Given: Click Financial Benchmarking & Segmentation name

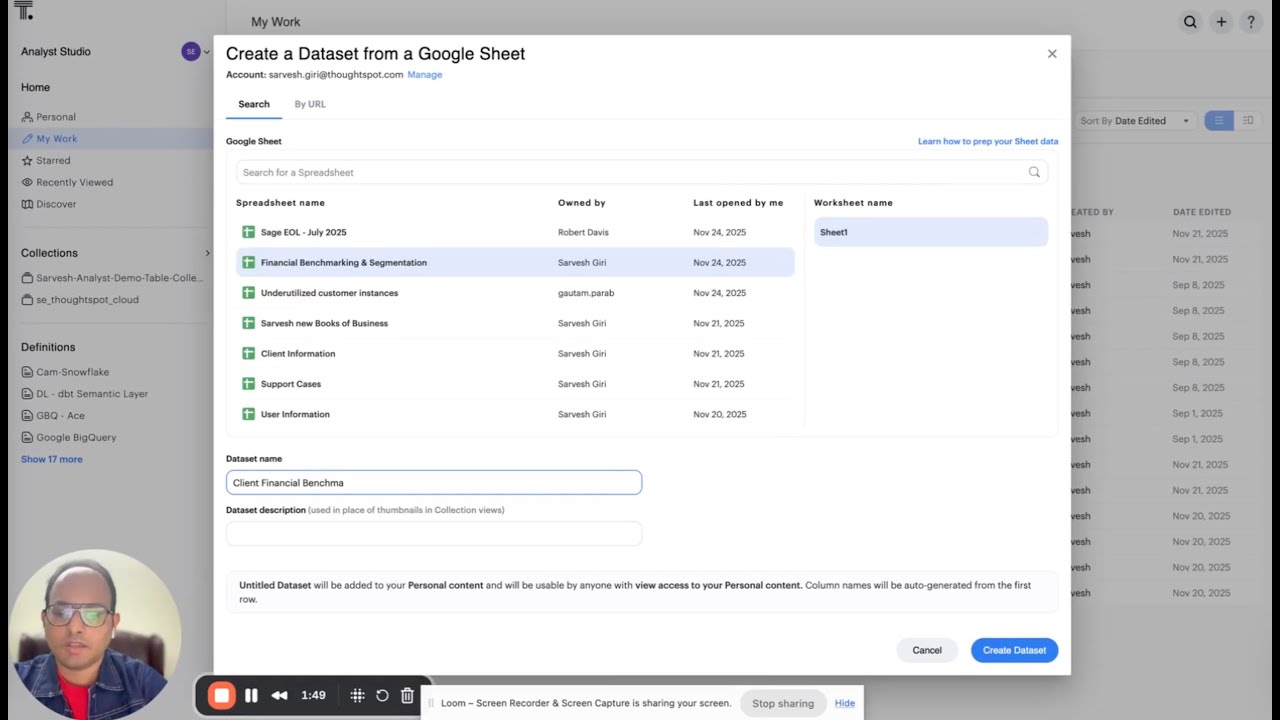Looking at the screenshot, I should pos(344,262).
